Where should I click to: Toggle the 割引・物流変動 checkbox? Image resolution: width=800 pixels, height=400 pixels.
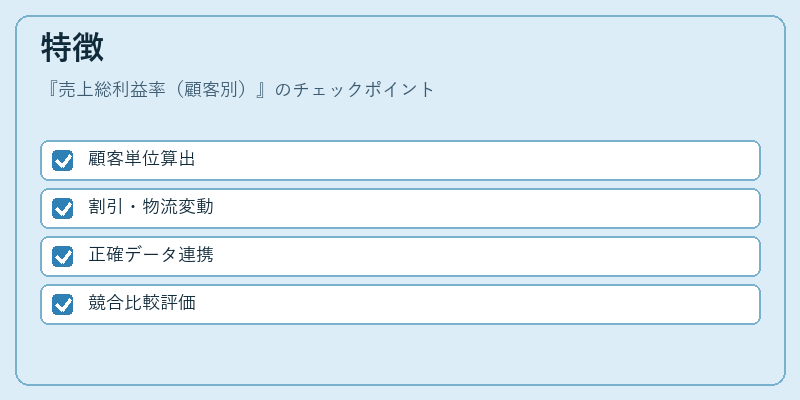(x=62, y=209)
